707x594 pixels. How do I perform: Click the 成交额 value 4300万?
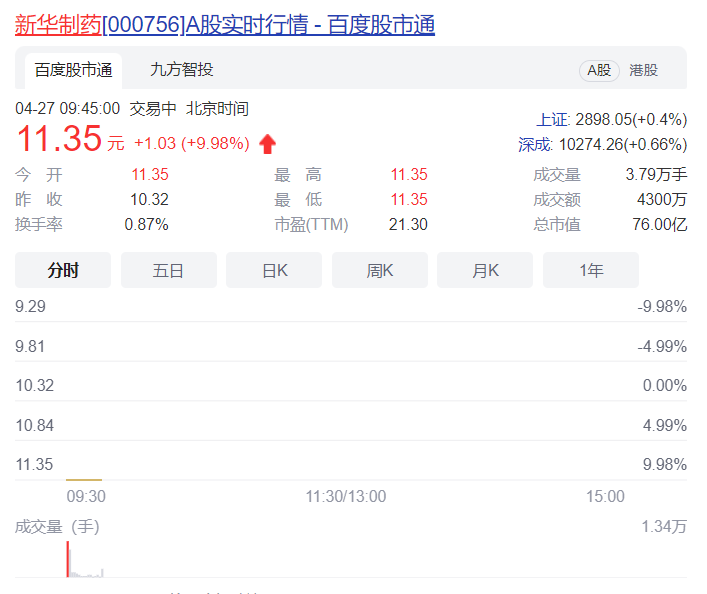(662, 199)
